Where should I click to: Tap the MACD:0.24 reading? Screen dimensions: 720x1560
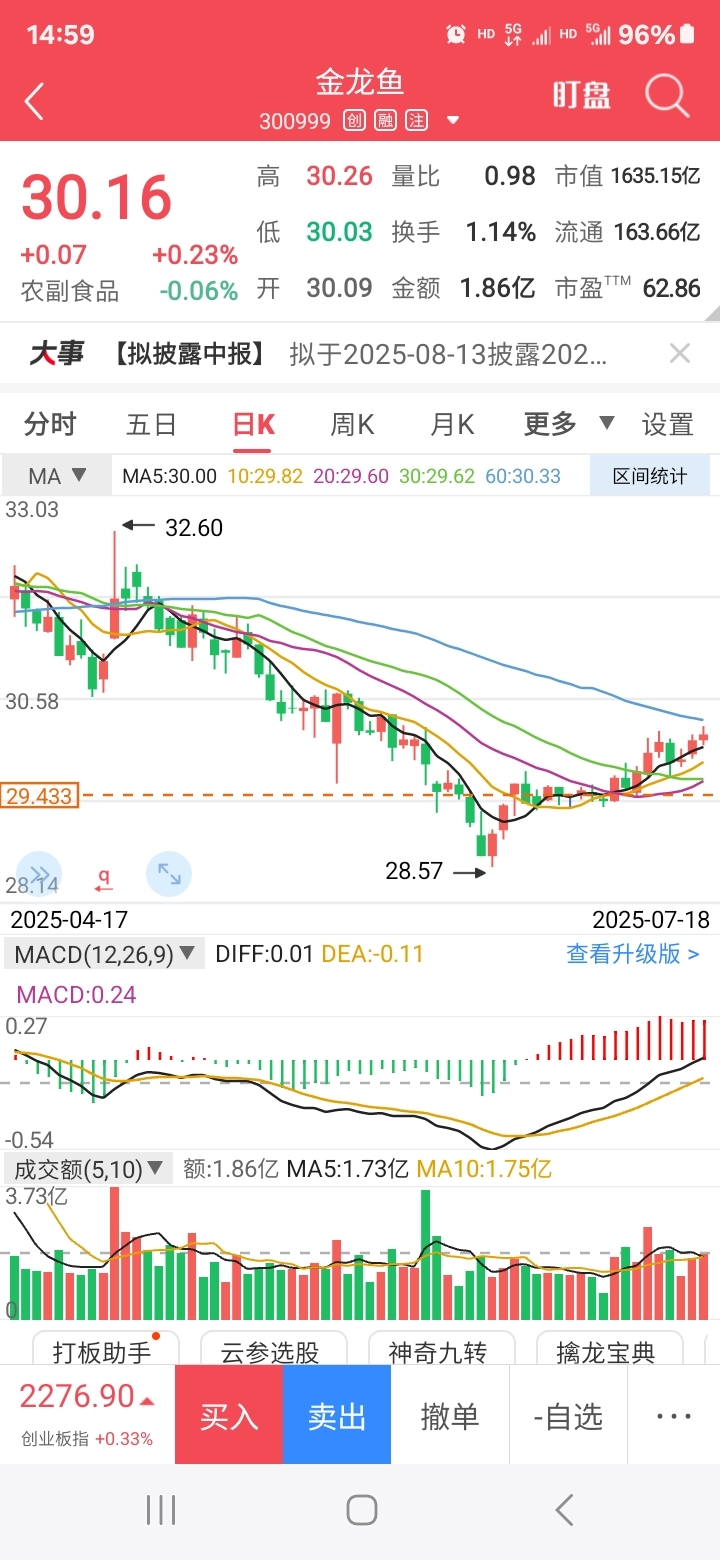click(x=76, y=995)
